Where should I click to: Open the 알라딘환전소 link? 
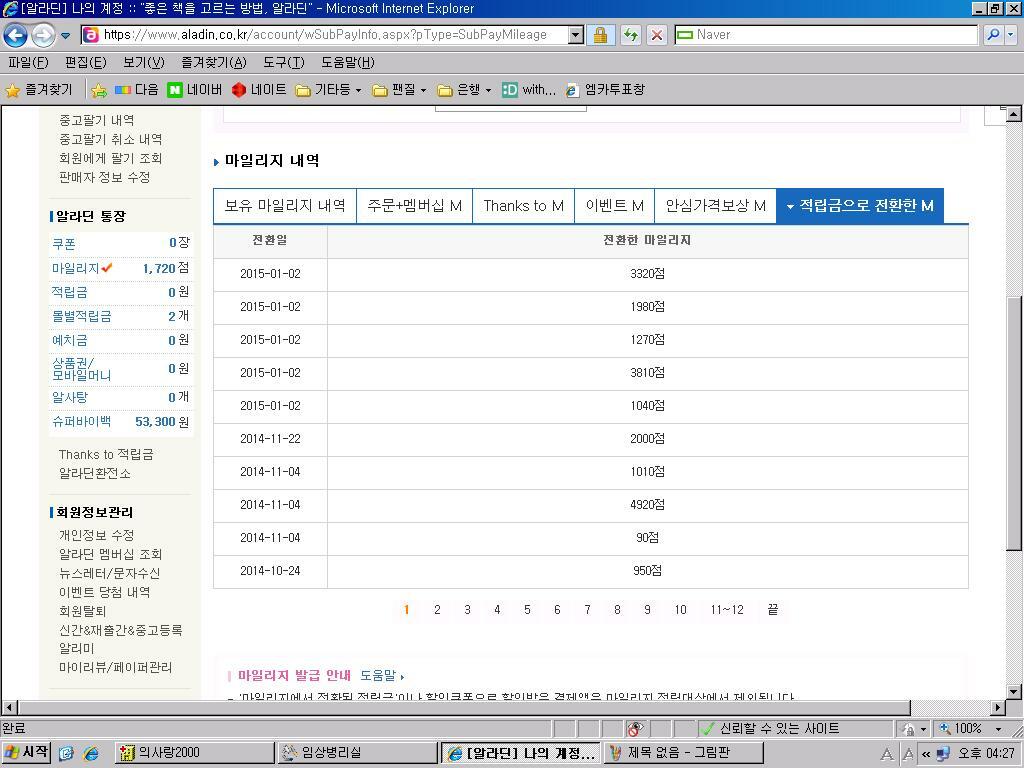click(x=95, y=473)
